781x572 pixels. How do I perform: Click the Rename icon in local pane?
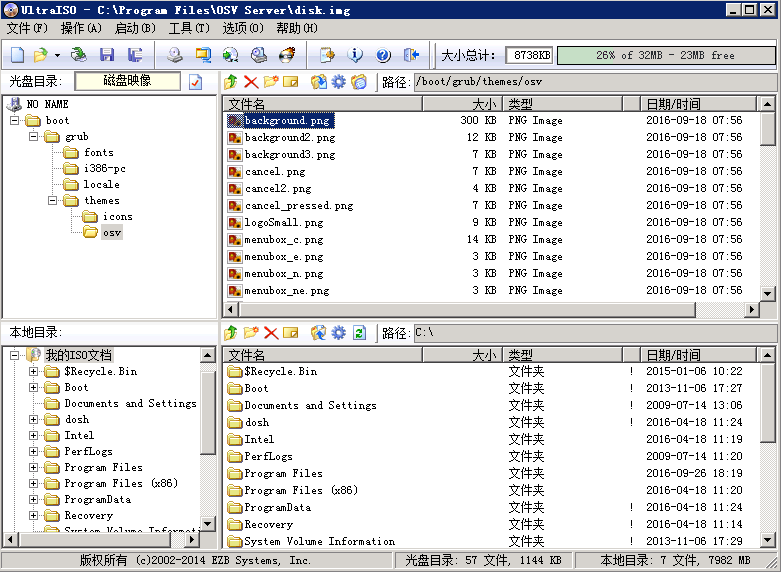click(x=290, y=333)
